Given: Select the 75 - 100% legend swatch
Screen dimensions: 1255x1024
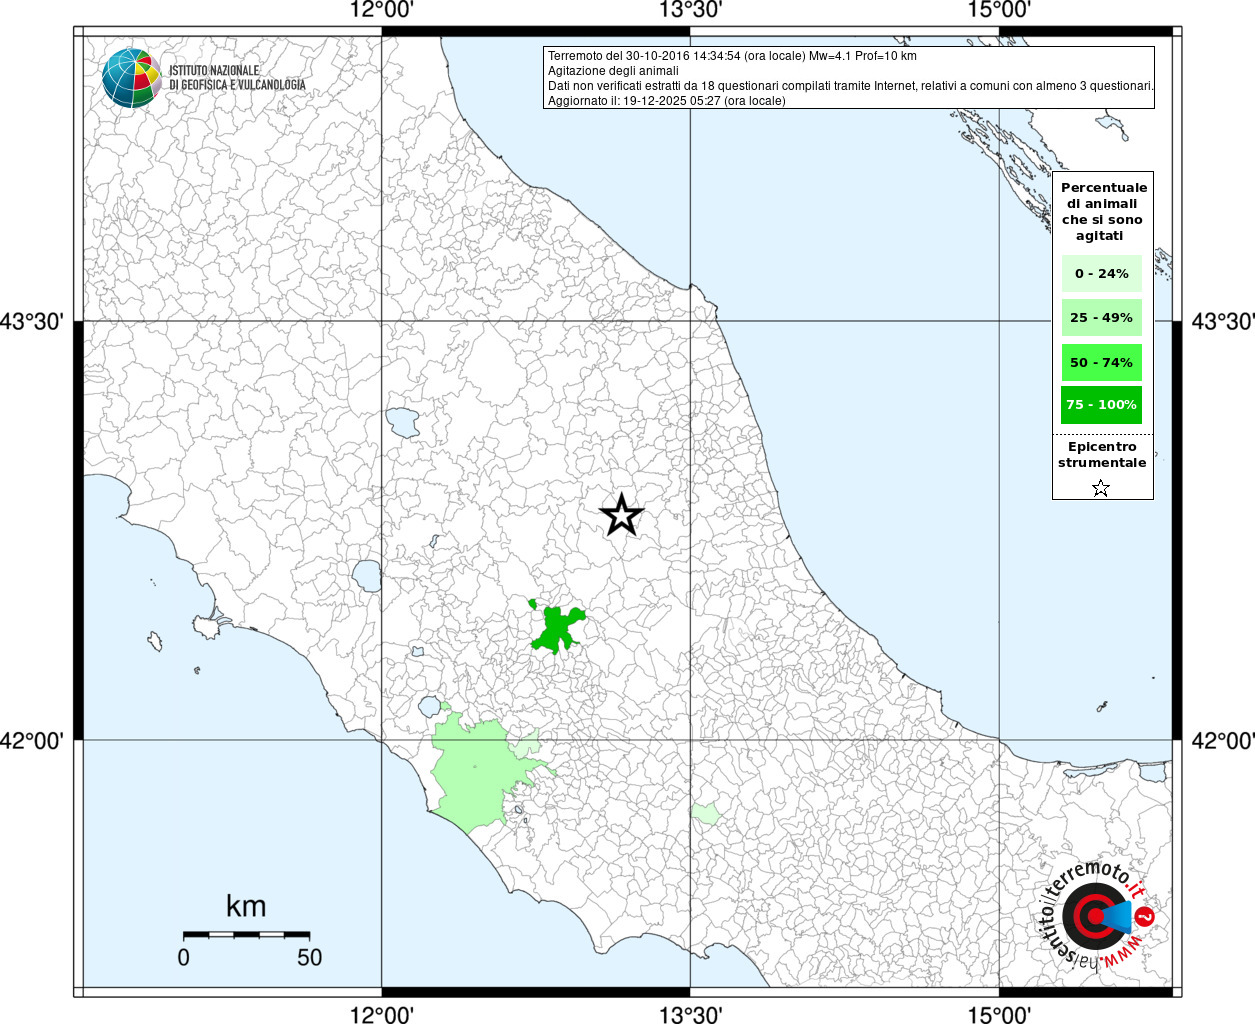Looking at the screenshot, I should pos(1101,405).
